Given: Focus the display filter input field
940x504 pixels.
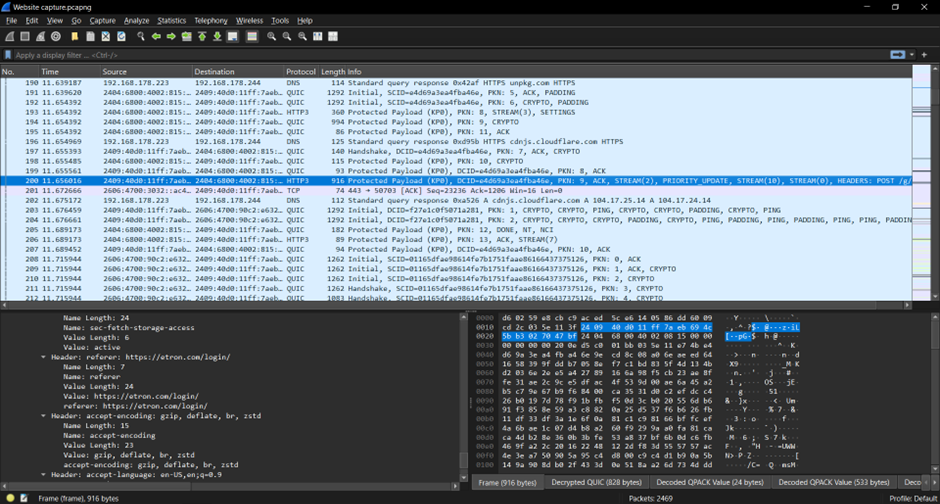Looking at the screenshot, I should click(x=450, y=55).
